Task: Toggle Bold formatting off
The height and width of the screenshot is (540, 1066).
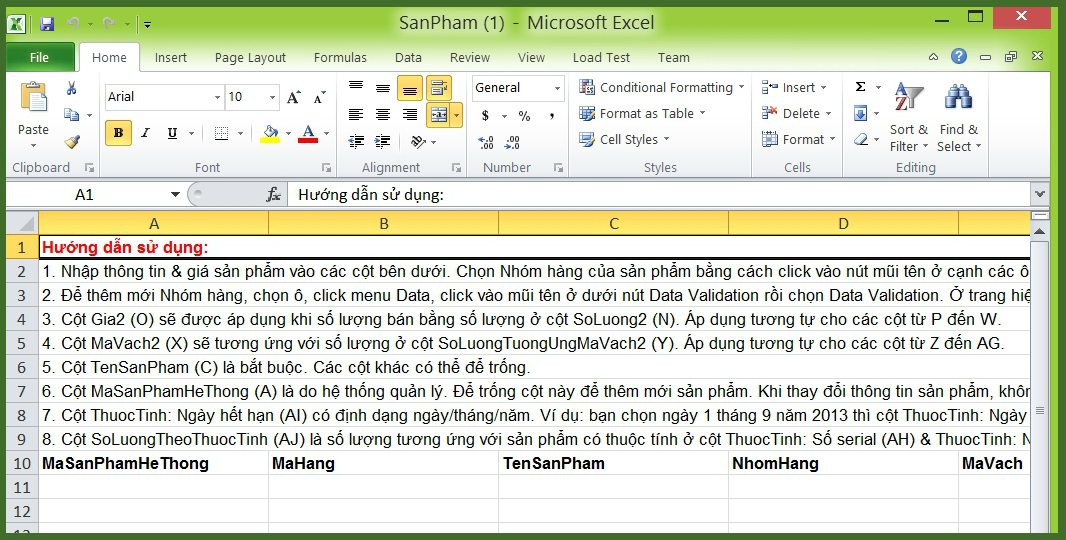Action: [118, 133]
